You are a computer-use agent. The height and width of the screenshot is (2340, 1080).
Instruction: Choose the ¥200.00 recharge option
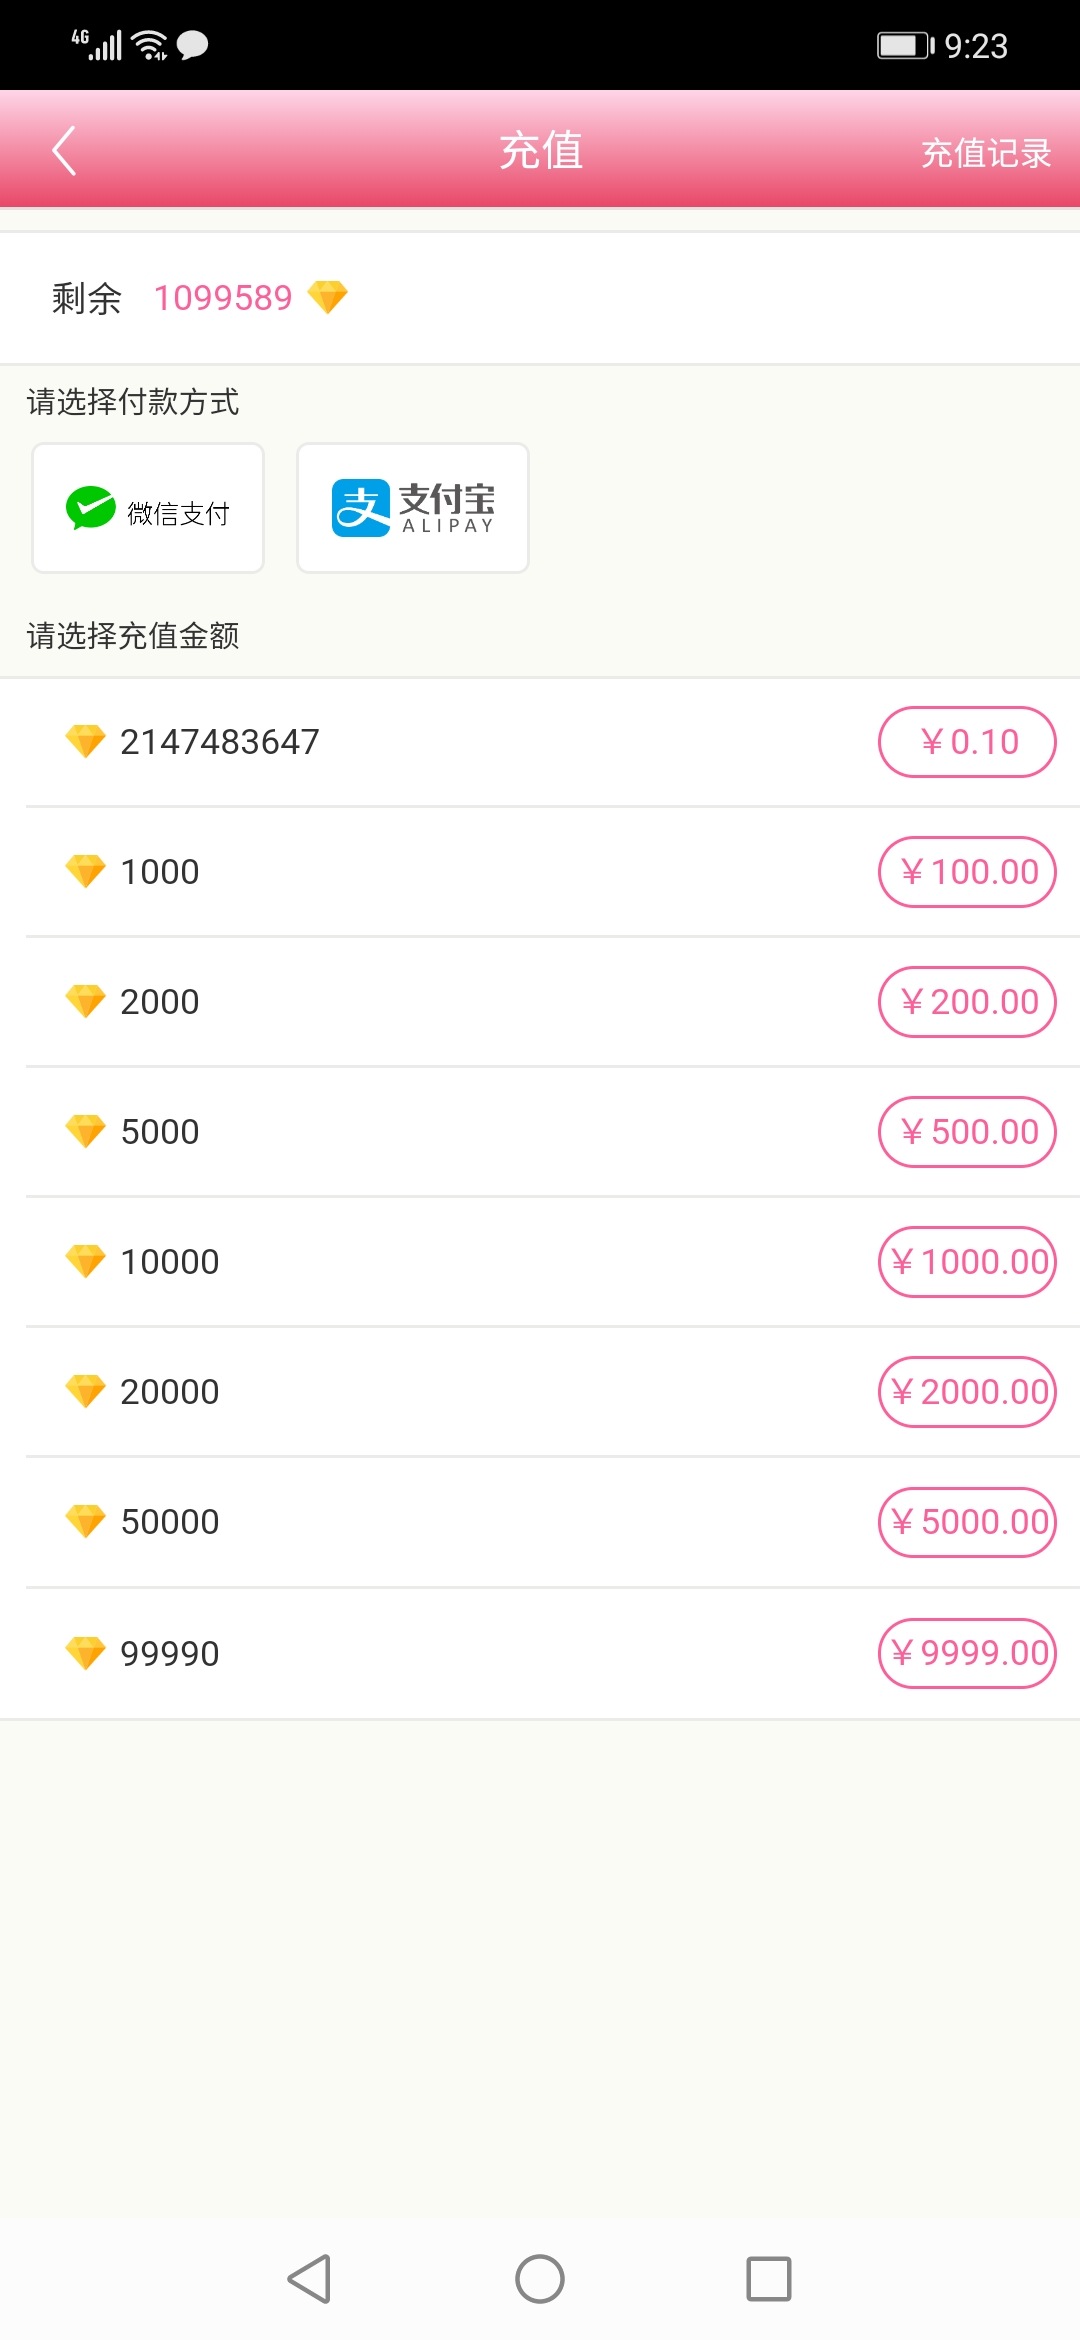click(x=967, y=1002)
